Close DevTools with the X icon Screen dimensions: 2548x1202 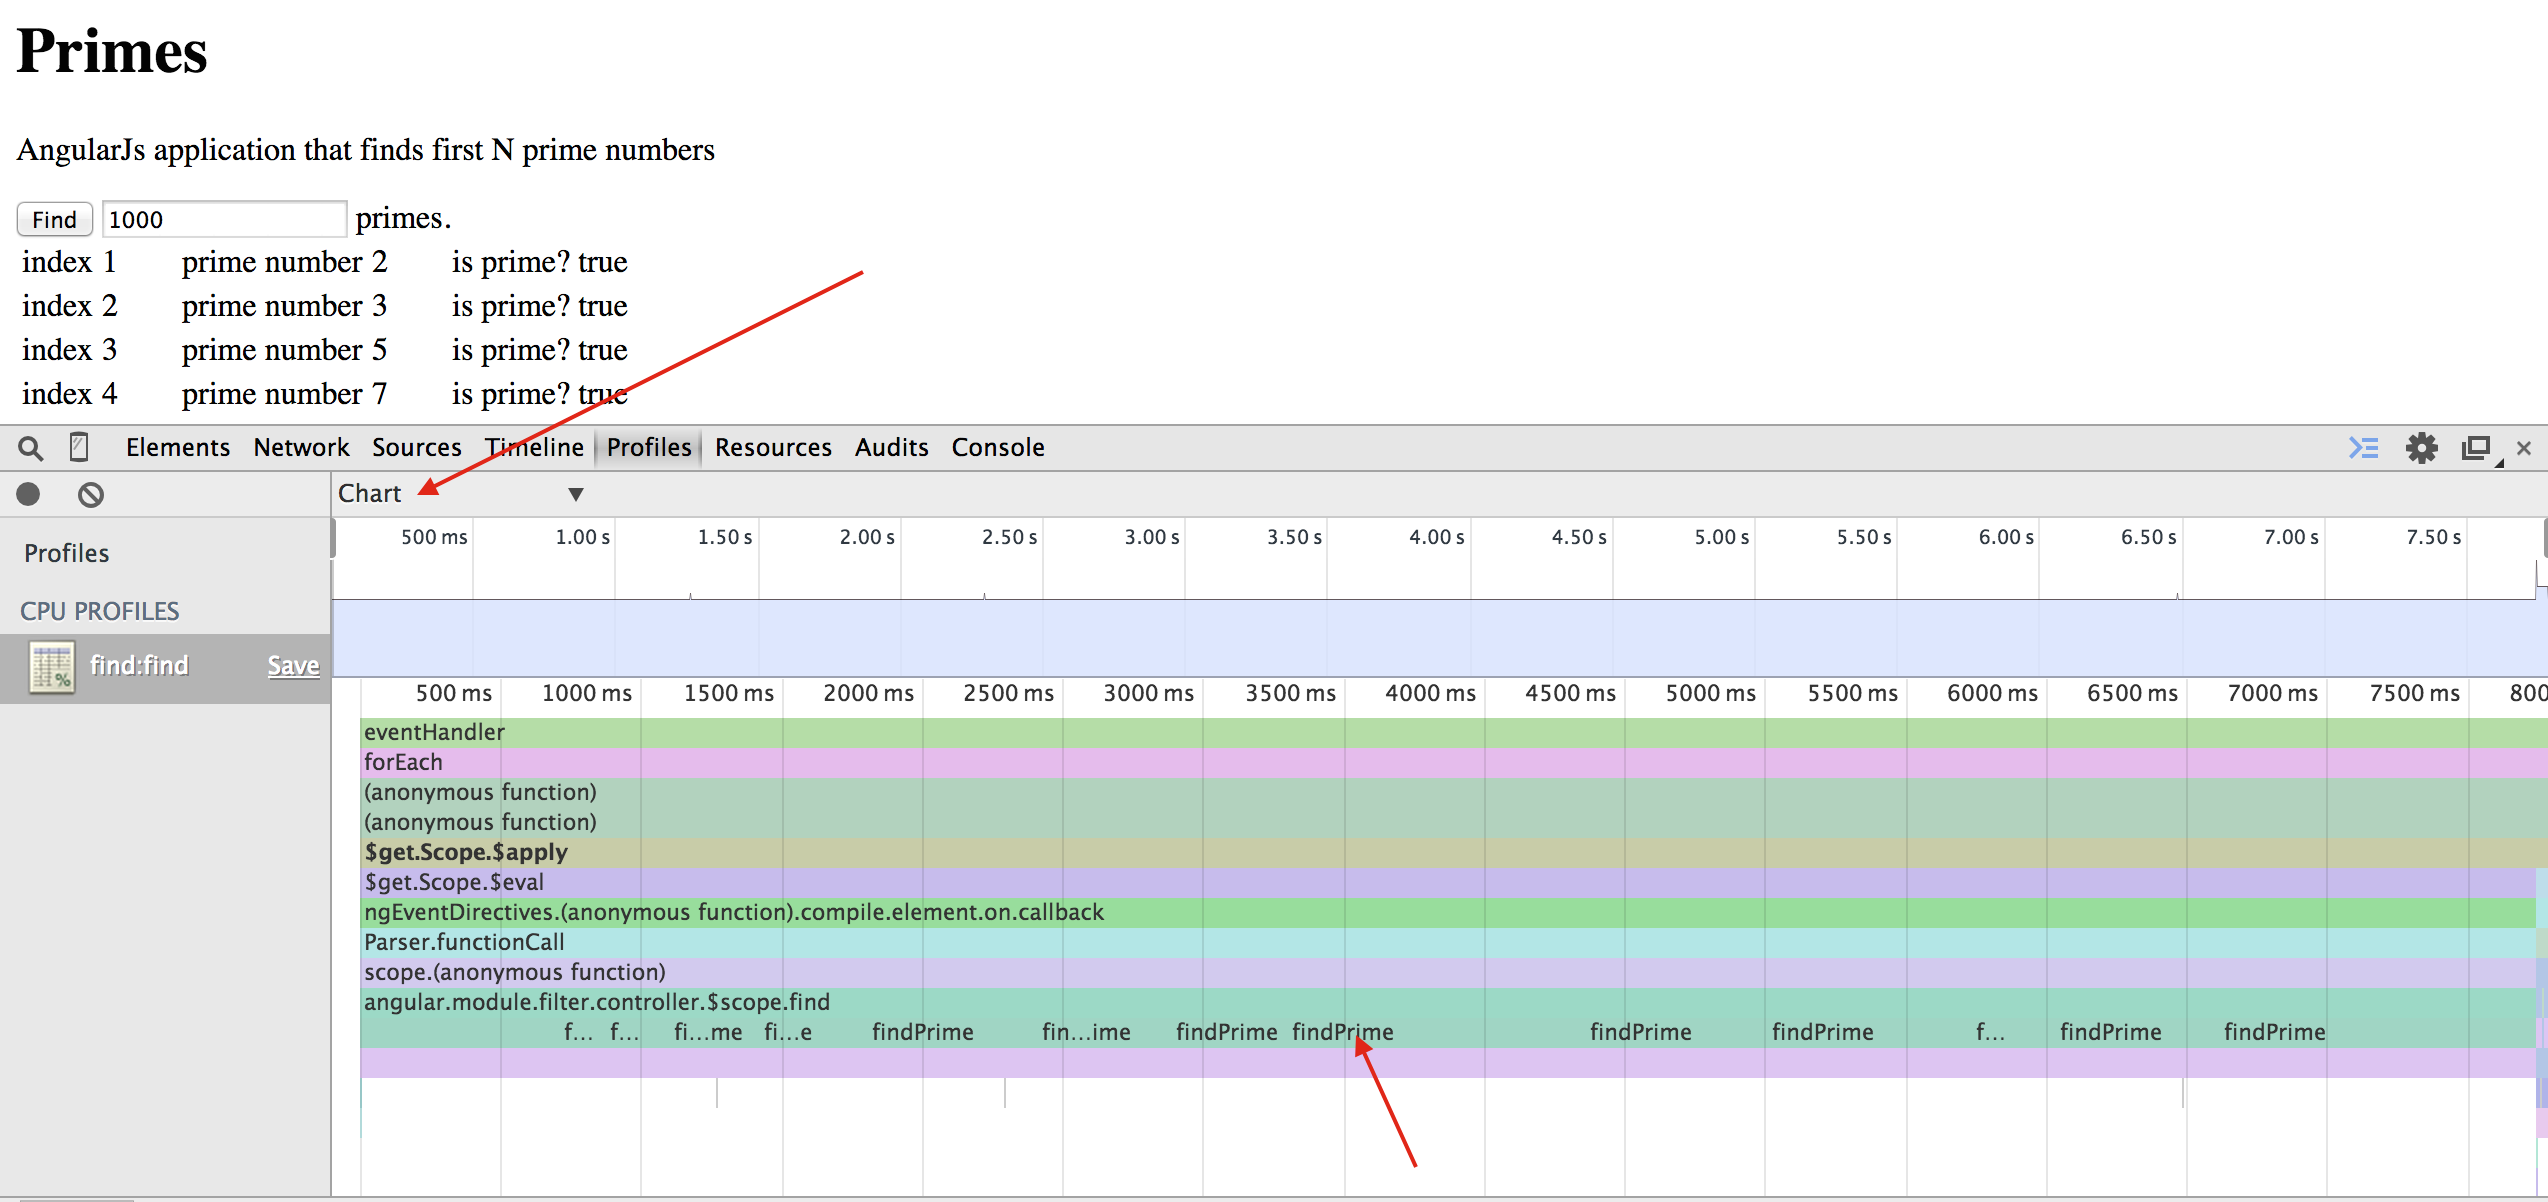(2524, 448)
